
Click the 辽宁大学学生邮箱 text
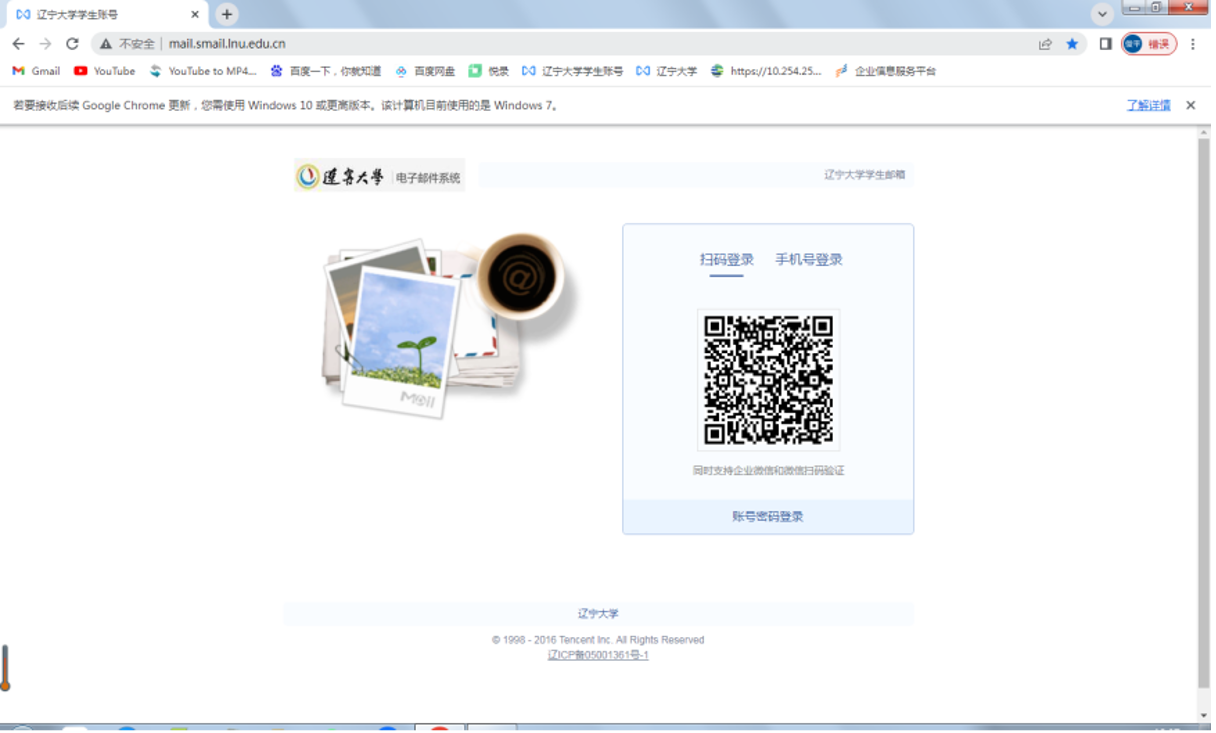coord(864,175)
